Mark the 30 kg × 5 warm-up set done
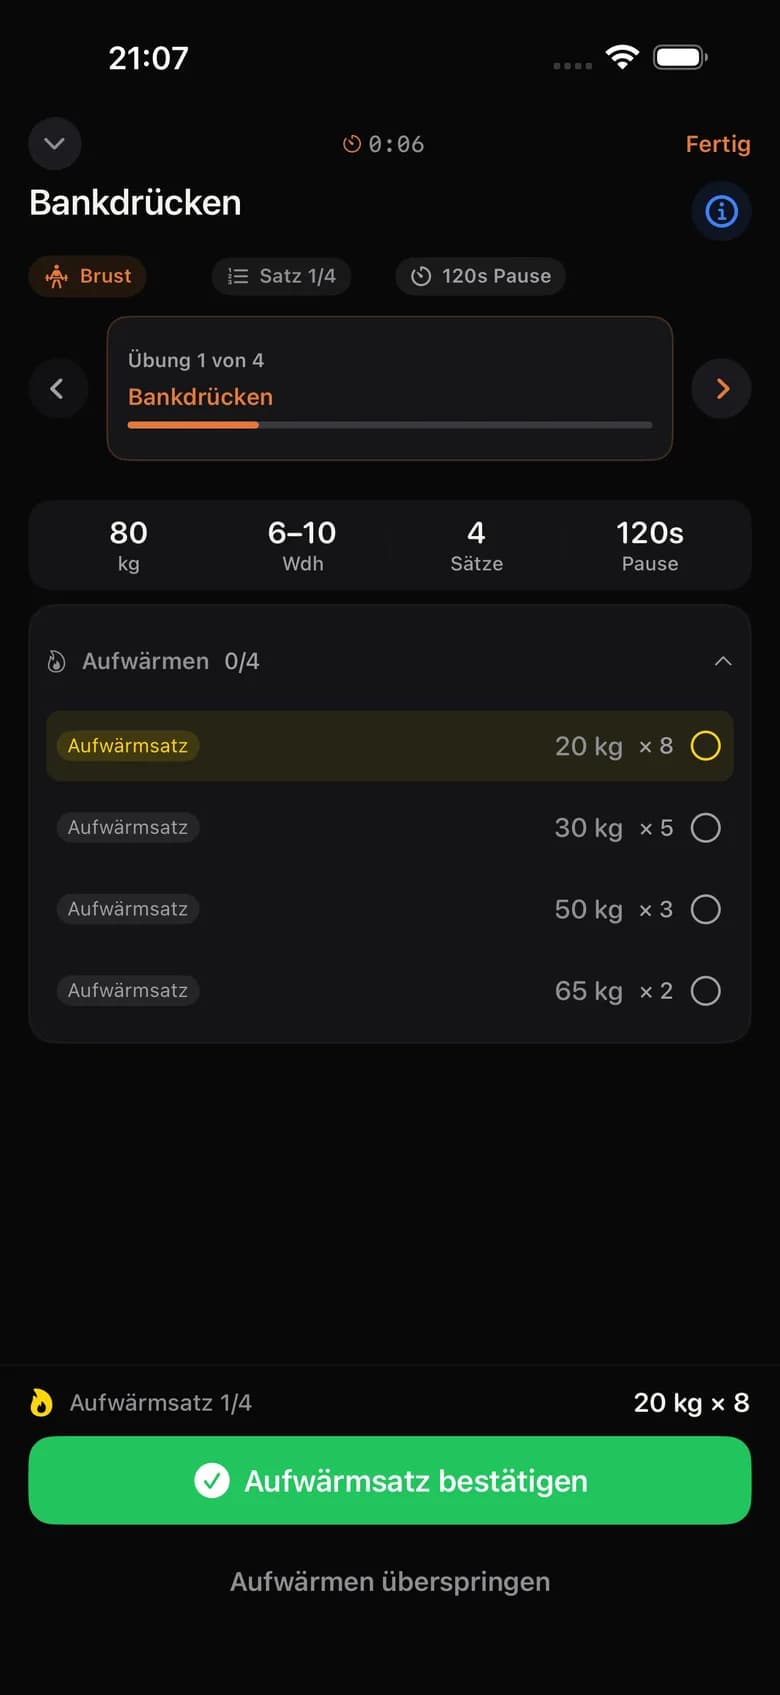Viewport: 780px width, 1695px height. (x=706, y=828)
